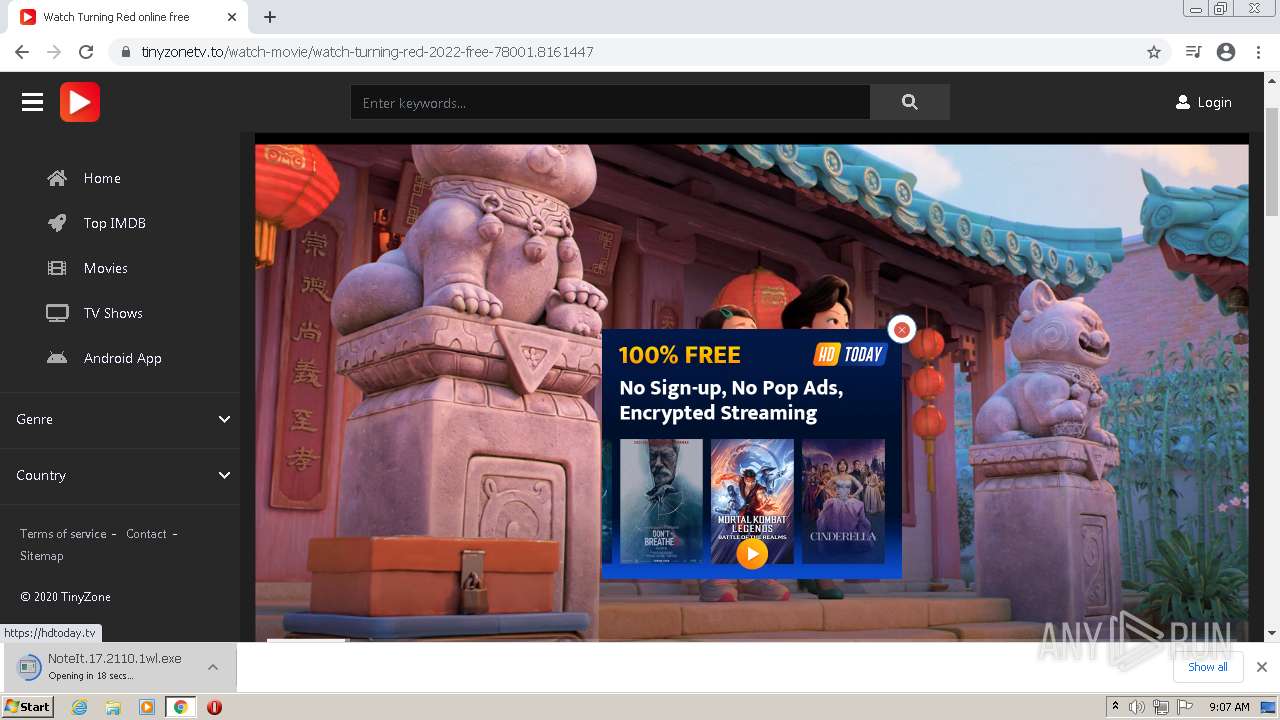Click the red Opera taskbar icon
This screenshot has width=1280, height=720.
214,707
